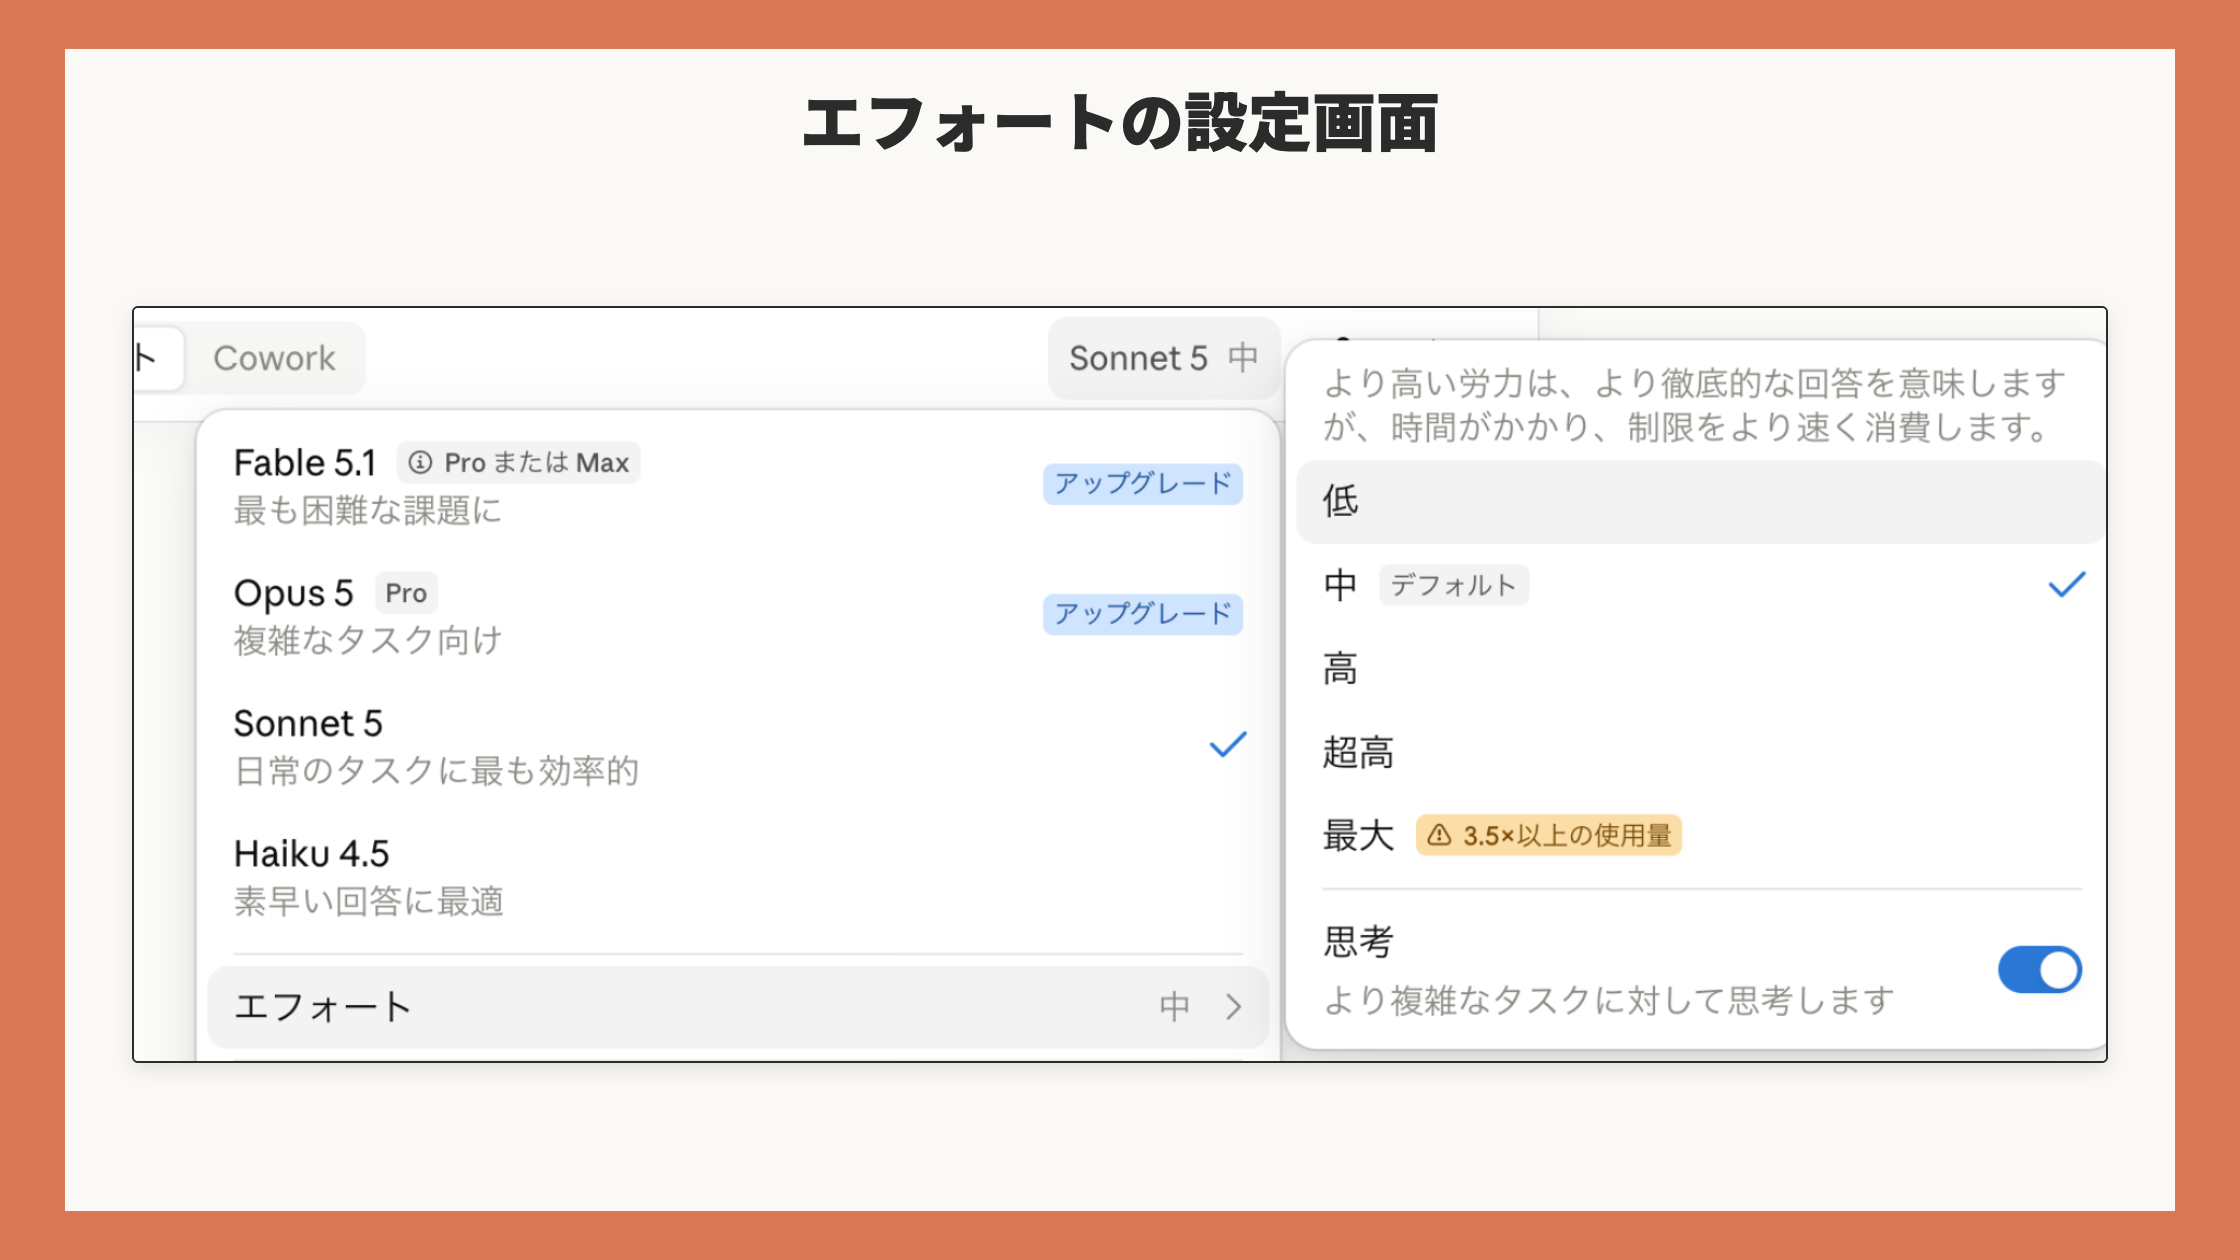The height and width of the screenshot is (1260, 2240).
Task: Click アップグレード button for Fable 5.1
Action: click(x=1143, y=484)
